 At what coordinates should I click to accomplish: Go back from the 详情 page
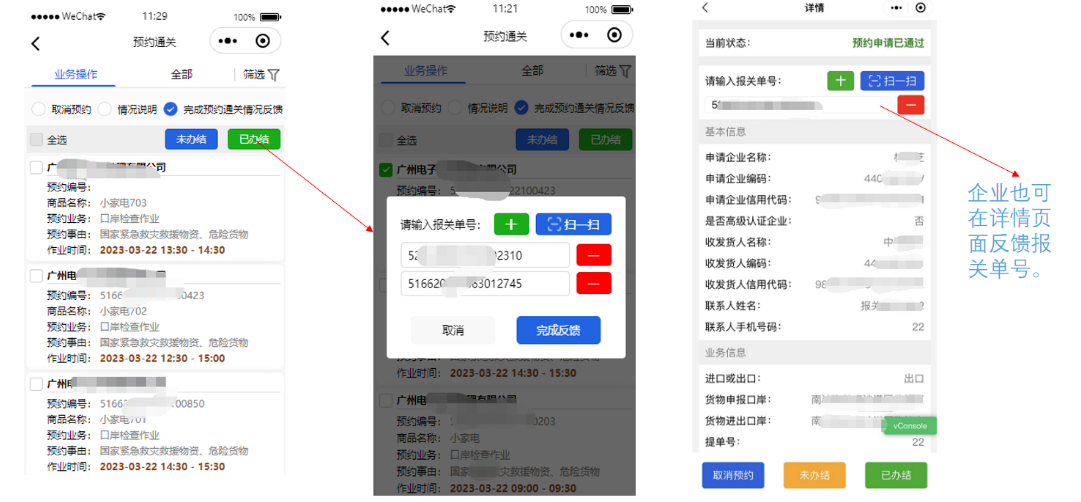coord(705,8)
